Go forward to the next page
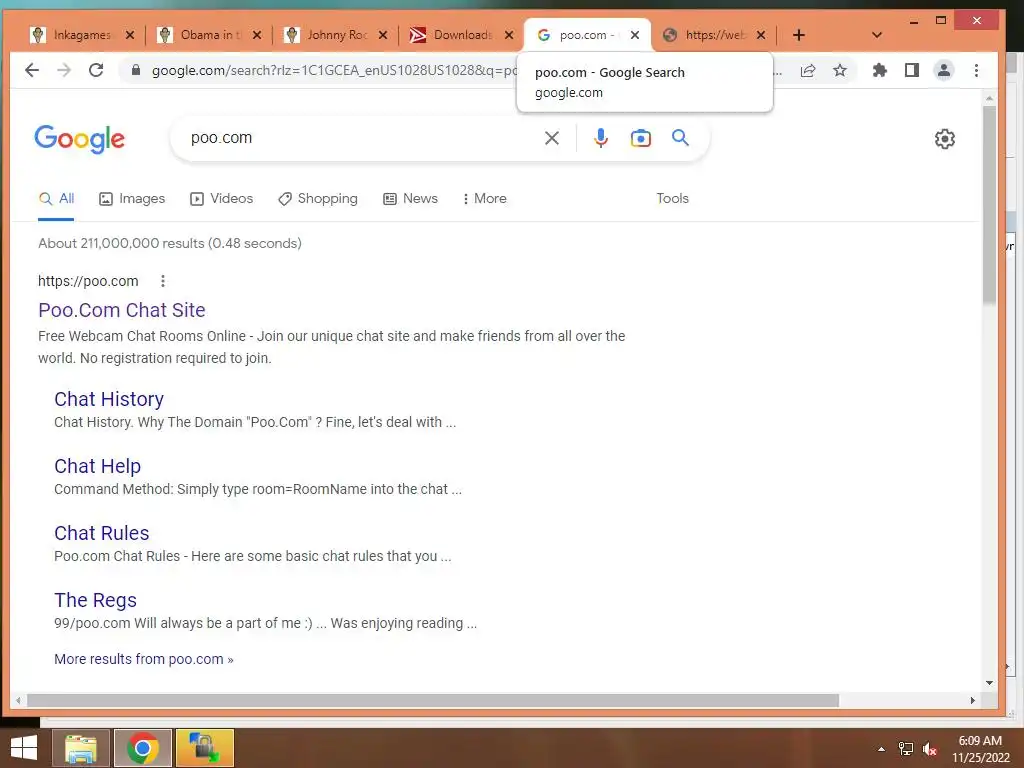Image resolution: width=1024 pixels, height=768 pixels. (x=64, y=70)
